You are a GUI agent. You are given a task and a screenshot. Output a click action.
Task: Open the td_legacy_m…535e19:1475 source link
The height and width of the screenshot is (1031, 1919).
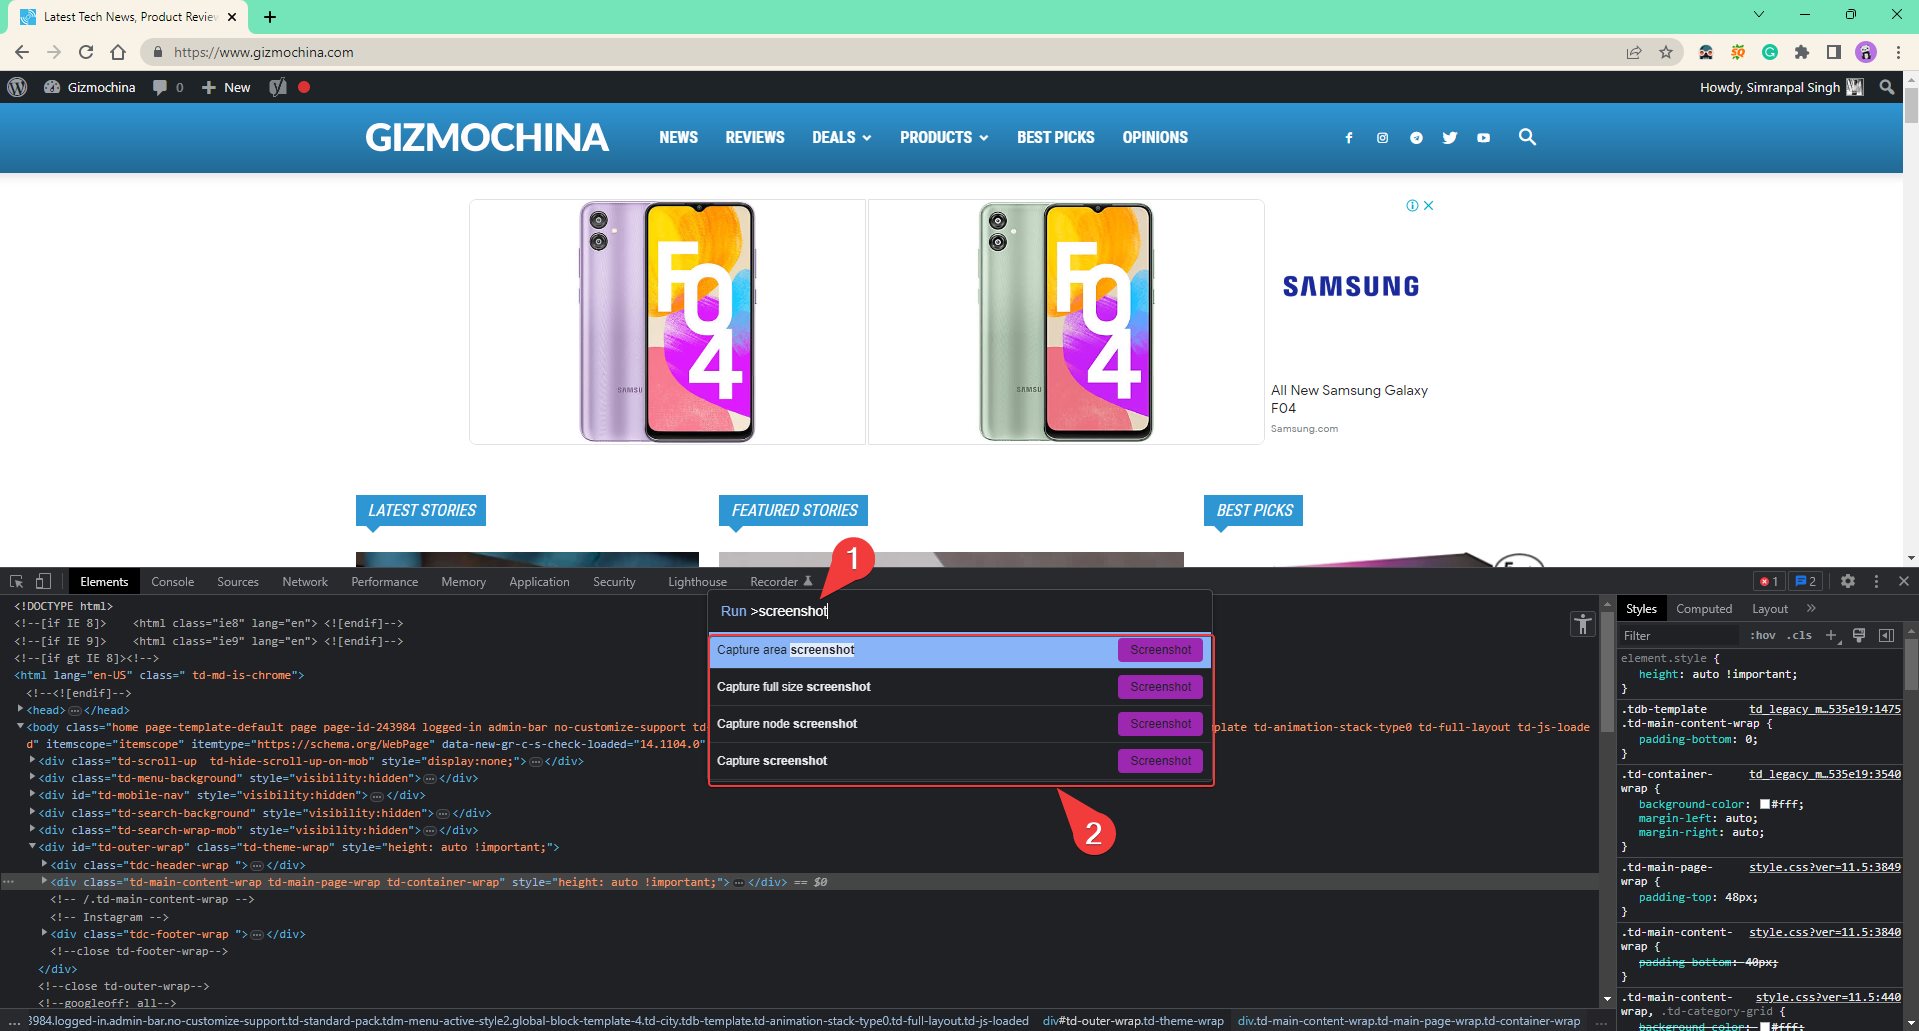click(x=1824, y=709)
